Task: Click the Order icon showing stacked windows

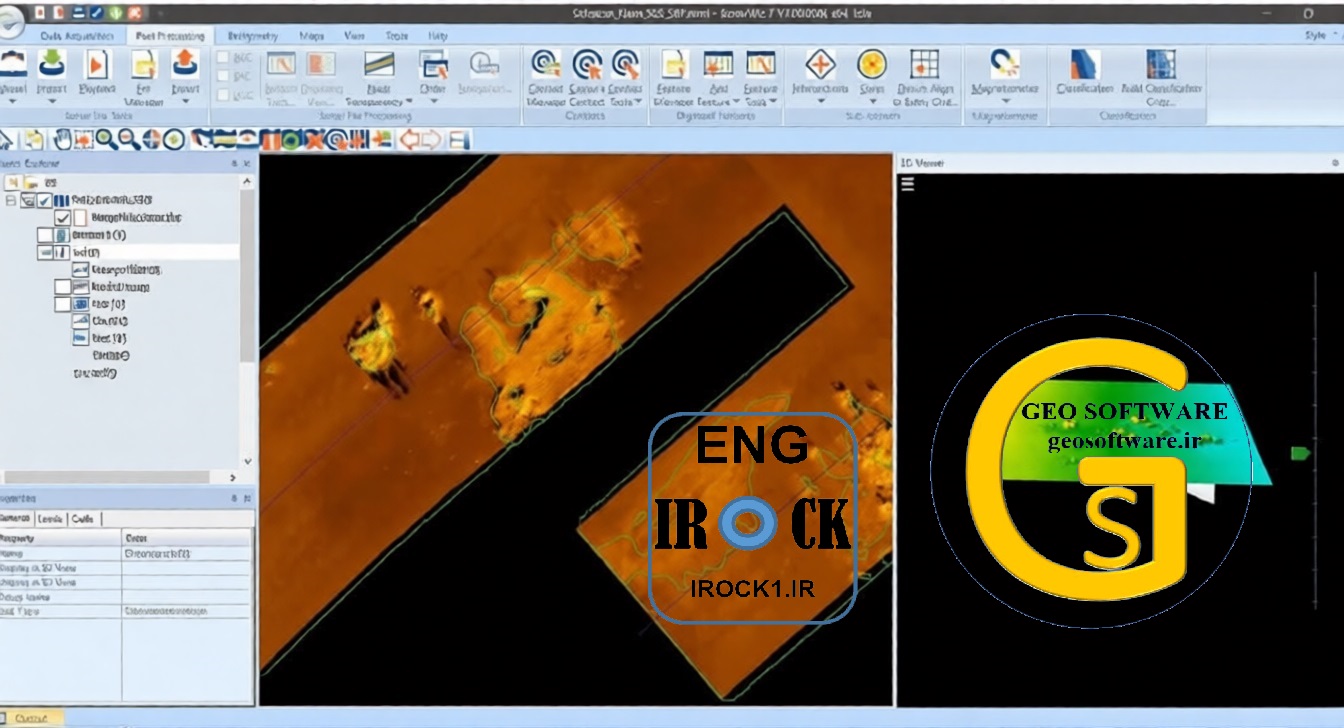Action: point(433,64)
